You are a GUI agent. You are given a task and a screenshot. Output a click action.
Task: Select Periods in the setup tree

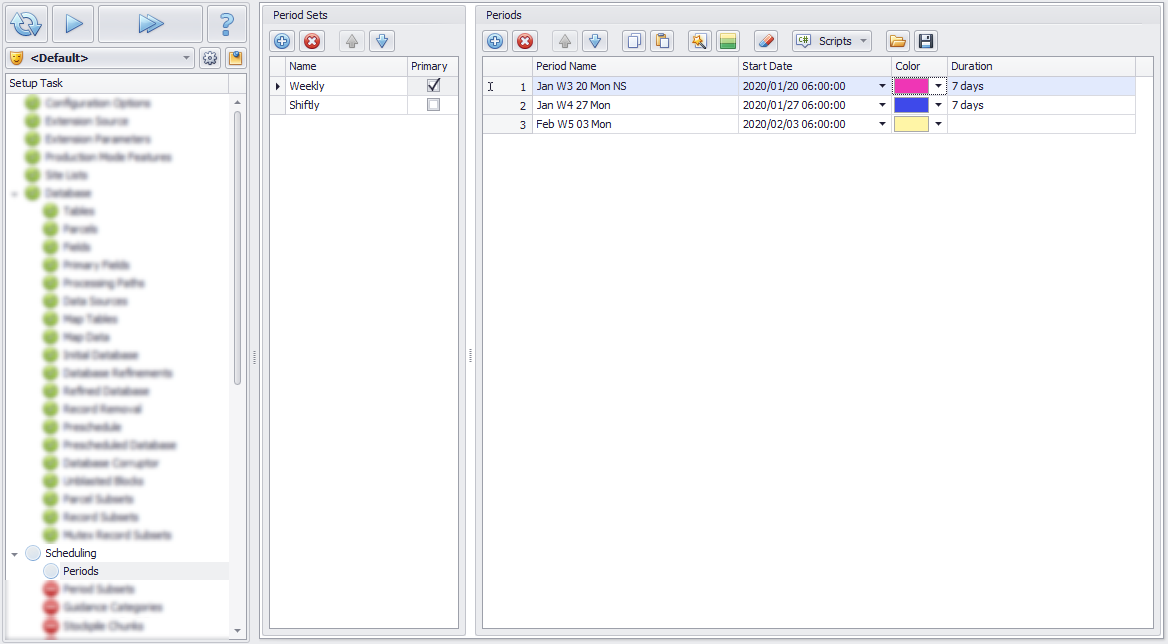pos(80,571)
